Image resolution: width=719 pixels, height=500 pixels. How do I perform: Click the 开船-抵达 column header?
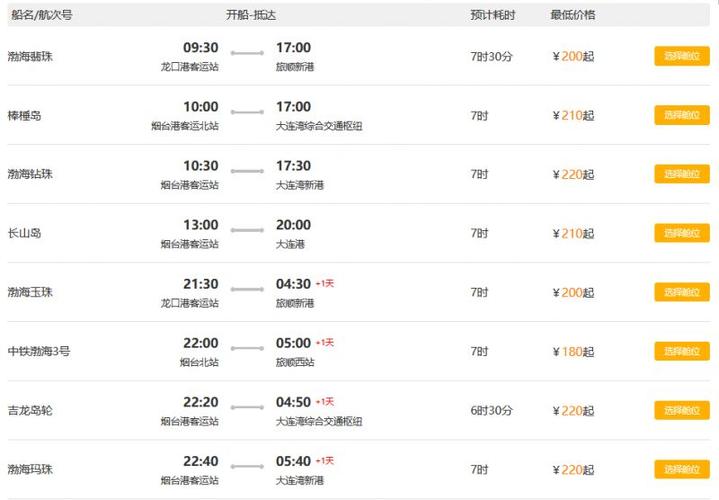point(250,15)
